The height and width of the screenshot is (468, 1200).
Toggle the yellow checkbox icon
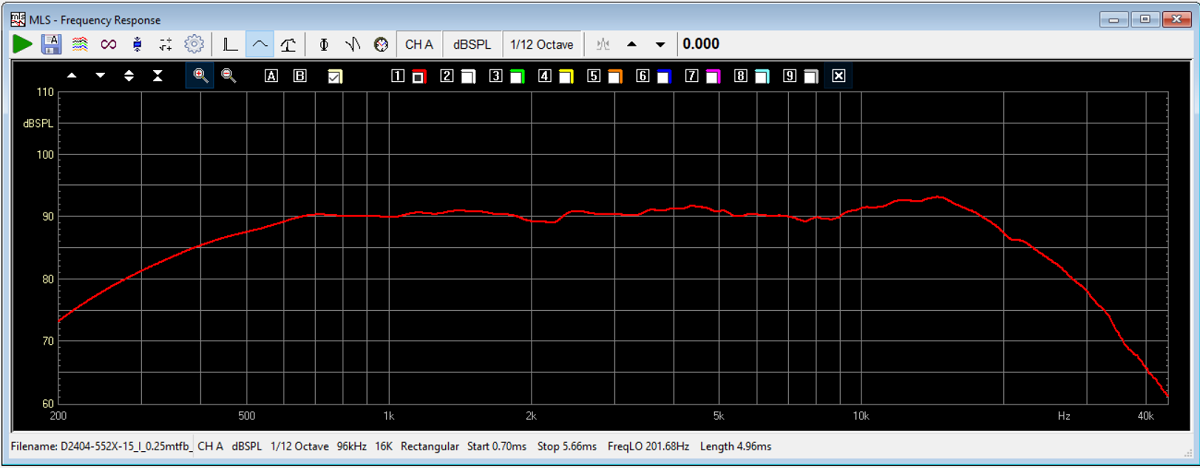click(335, 76)
